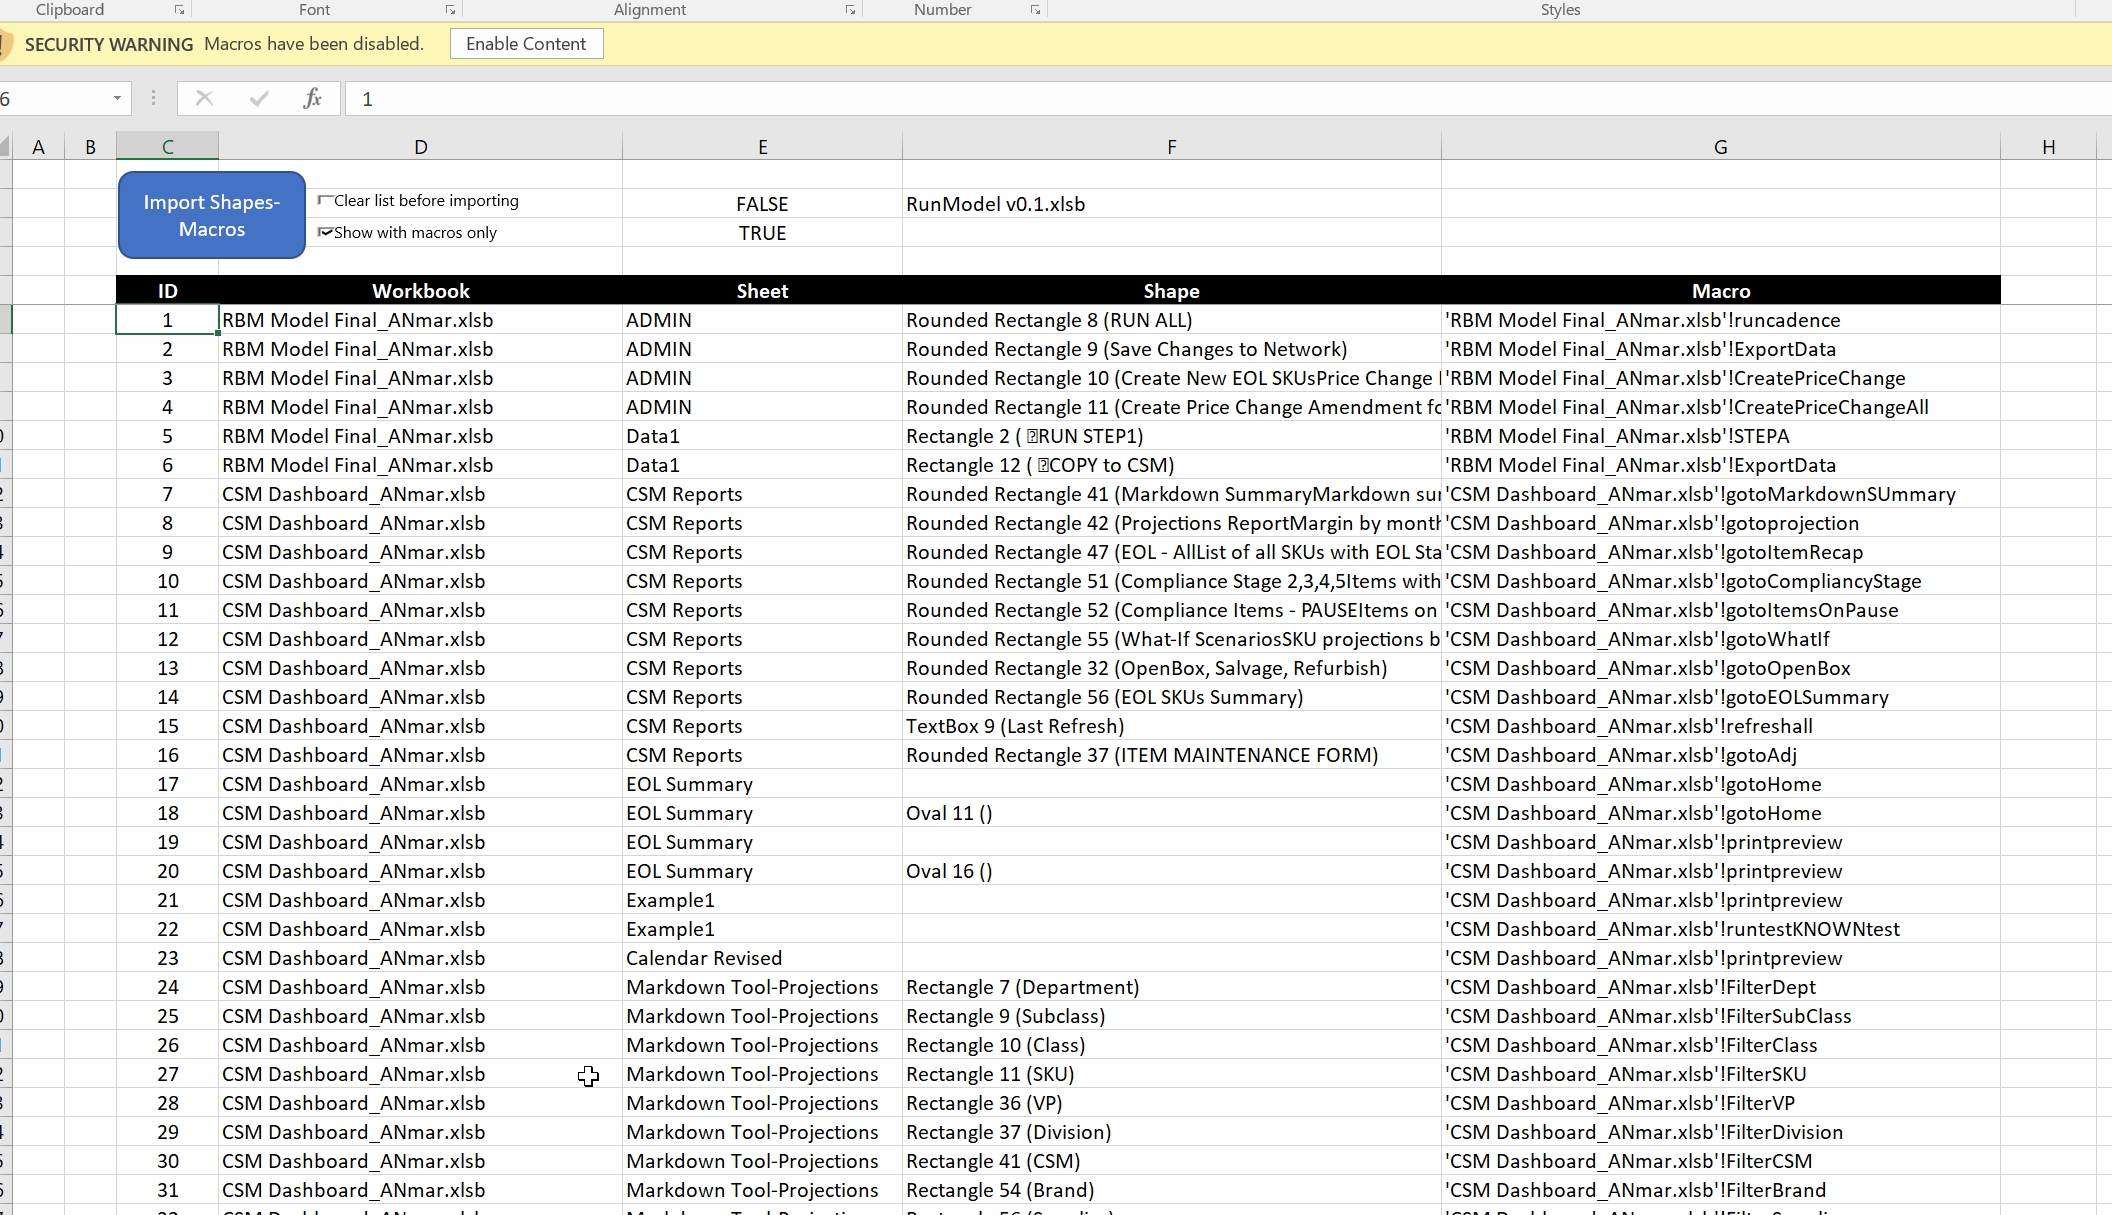The image size is (2112, 1215).
Task: Click the formula bar Enter checkmark icon
Action: (259, 98)
